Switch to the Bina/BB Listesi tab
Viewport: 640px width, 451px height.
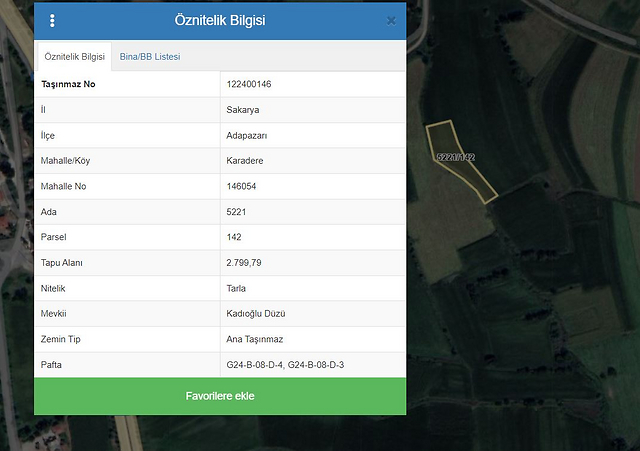pyautogui.click(x=150, y=57)
